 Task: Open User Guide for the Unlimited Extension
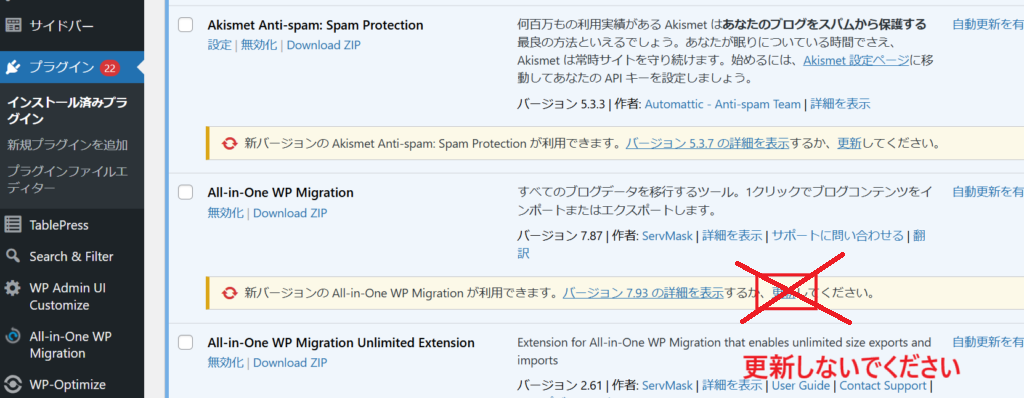801,386
